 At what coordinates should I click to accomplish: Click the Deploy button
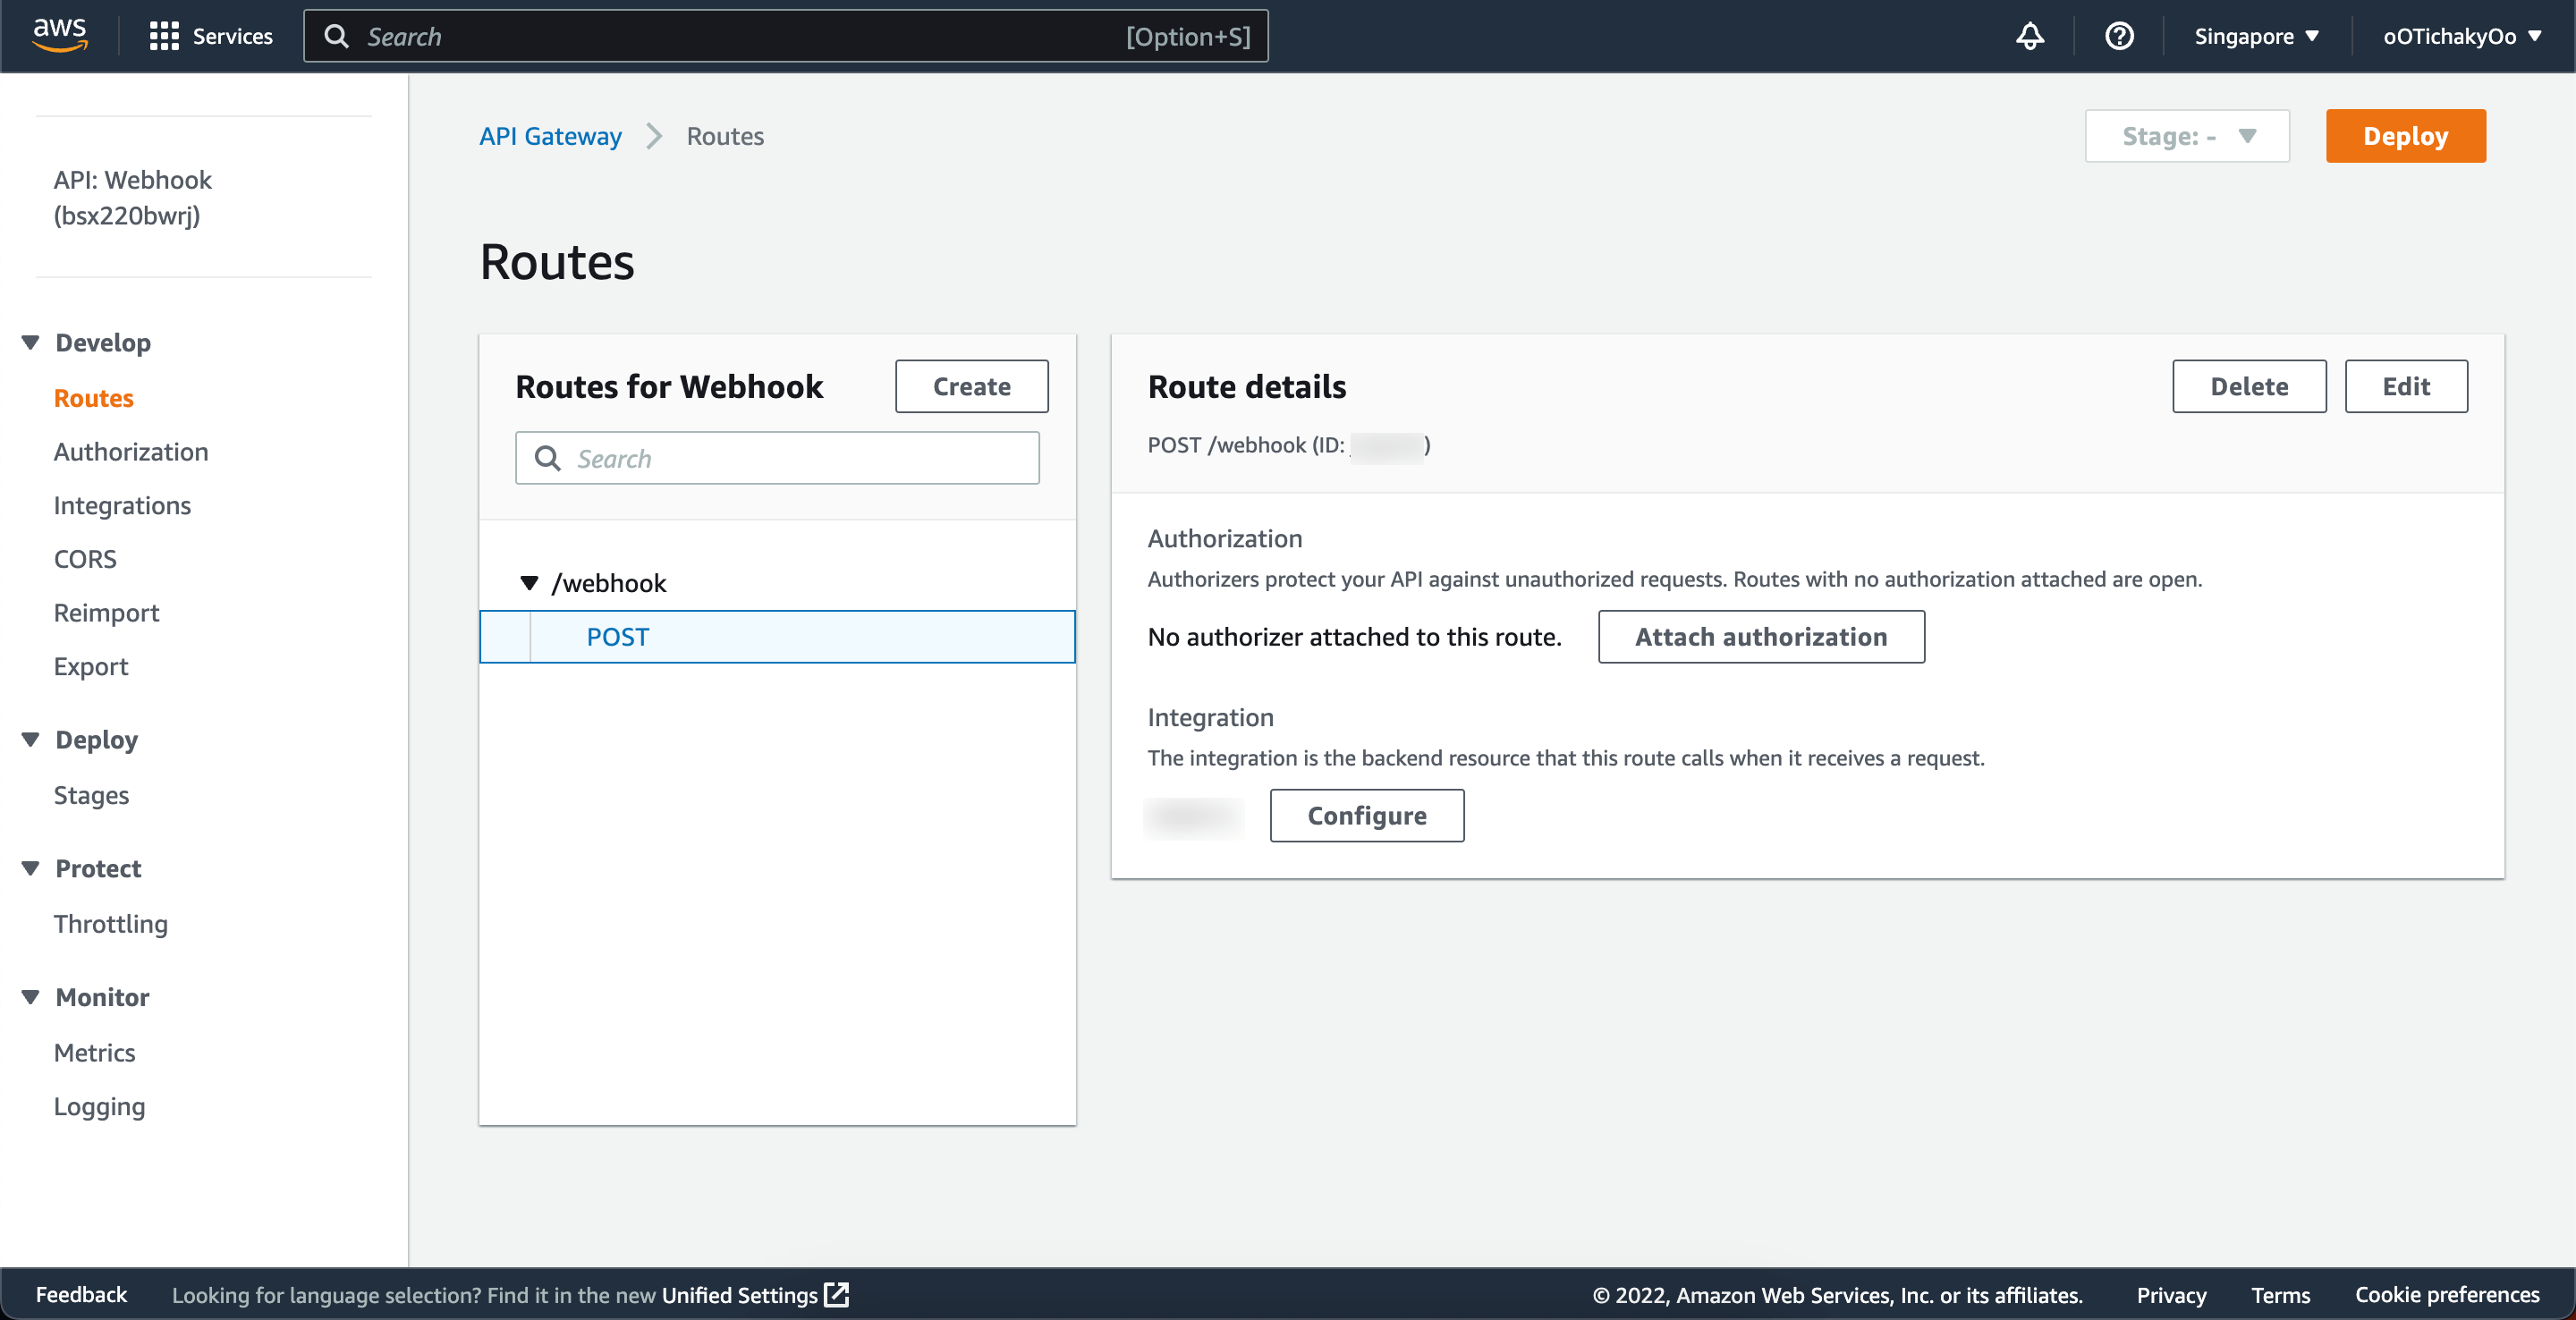pos(2405,136)
